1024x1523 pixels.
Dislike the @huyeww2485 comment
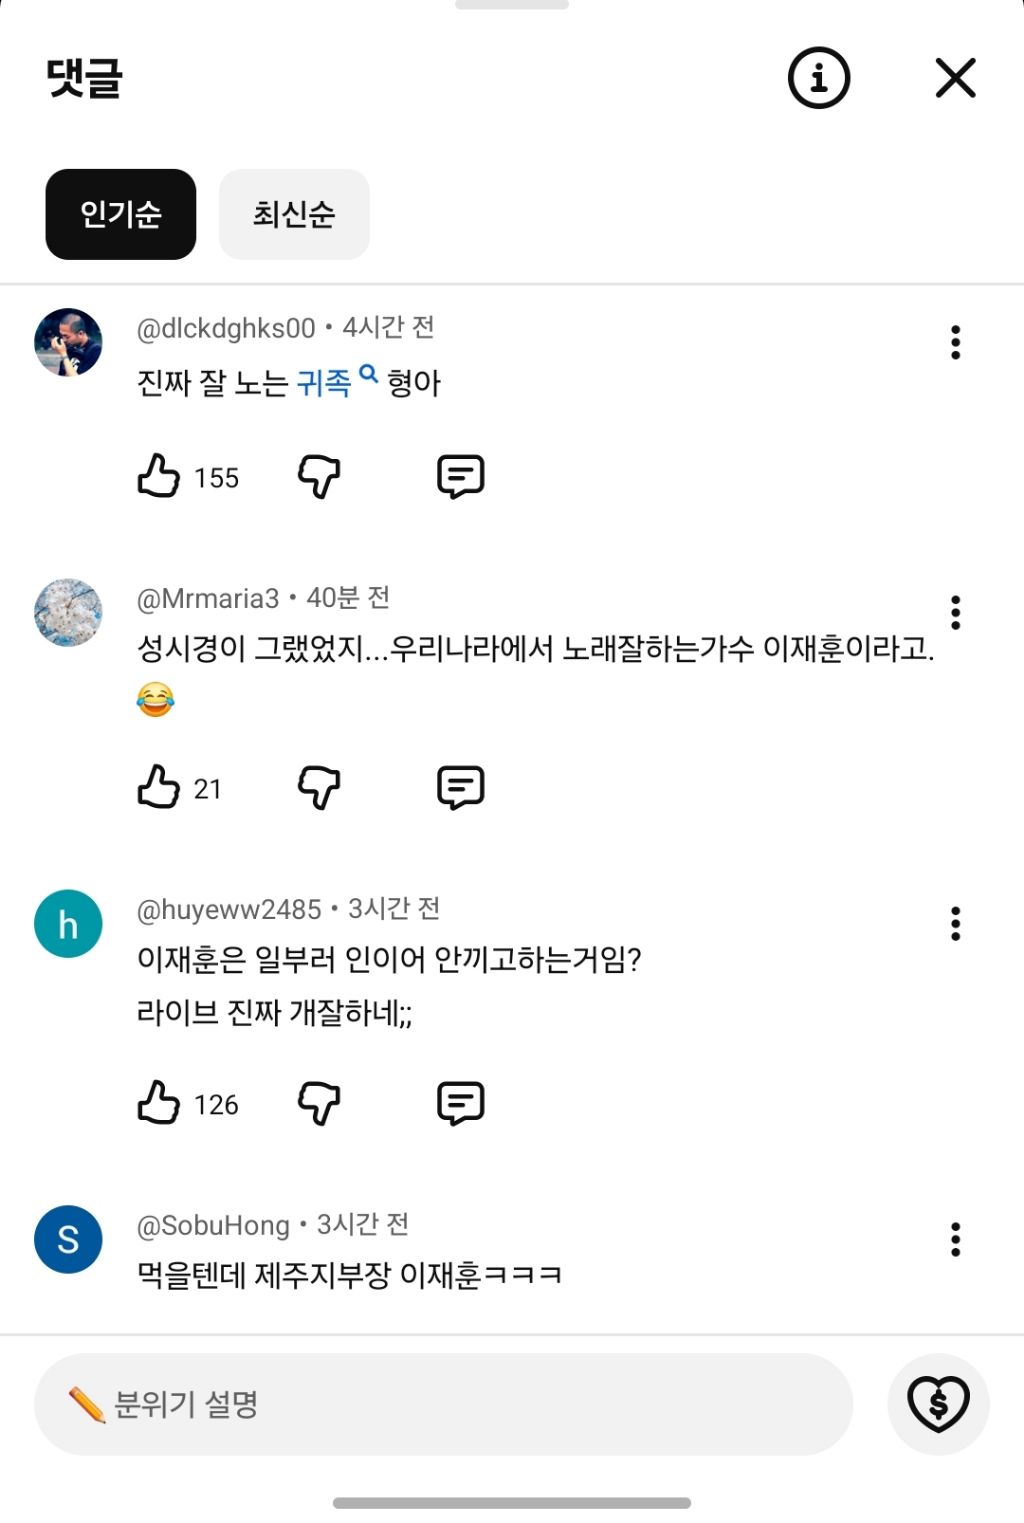tap(319, 1103)
